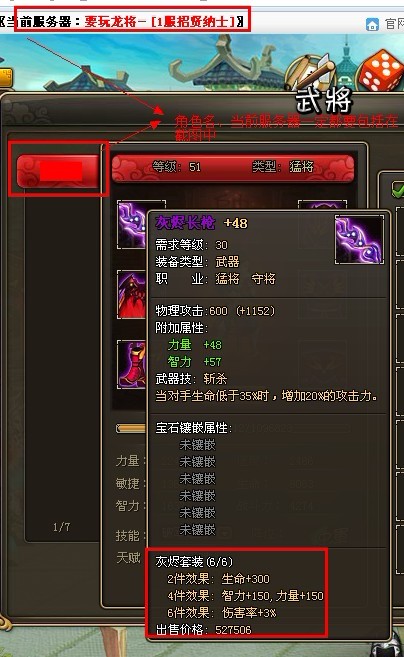Screen dimensions: 404x657
Task: Select the red character name button
Action: tap(58, 171)
